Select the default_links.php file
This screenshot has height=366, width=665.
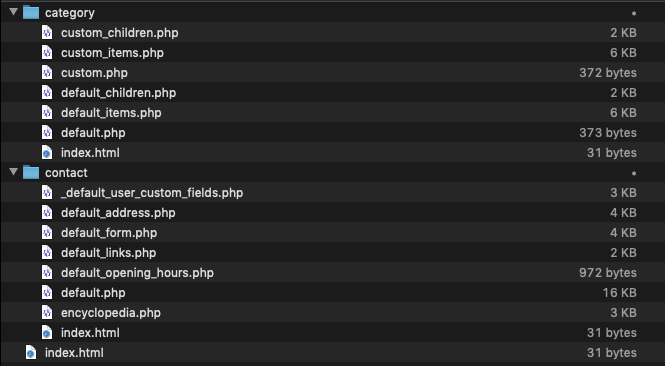pos(332,252)
